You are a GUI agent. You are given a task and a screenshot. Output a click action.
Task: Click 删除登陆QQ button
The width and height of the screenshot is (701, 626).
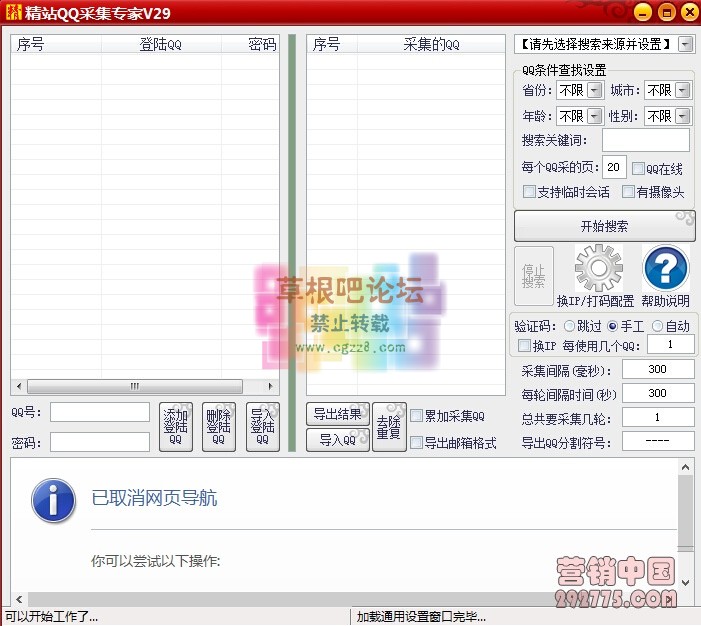tap(219, 427)
